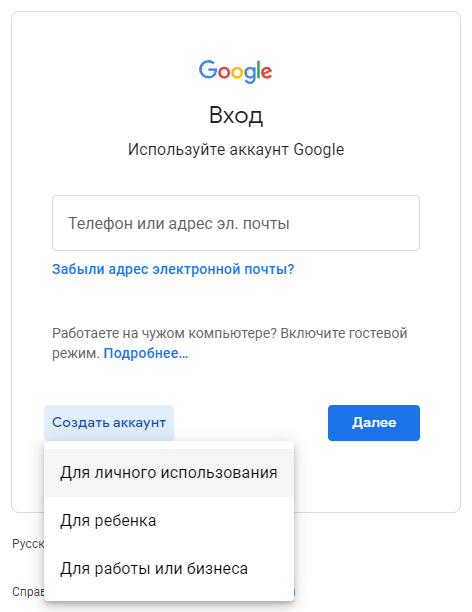Focus the phone or email input field
The height and width of the screenshot is (612, 472).
point(236,223)
